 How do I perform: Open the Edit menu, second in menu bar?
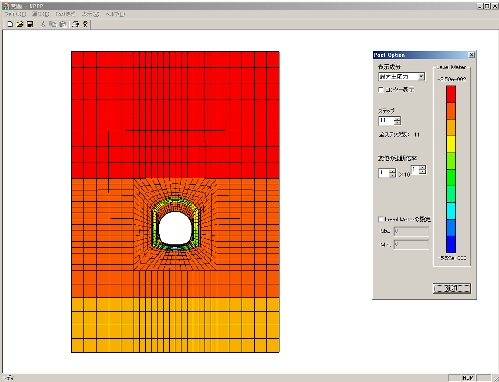point(40,14)
